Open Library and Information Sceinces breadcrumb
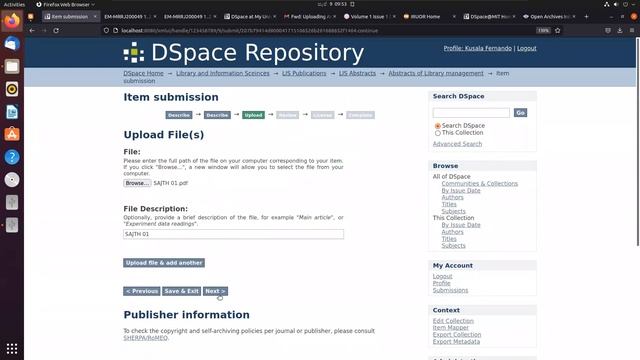The height and width of the screenshot is (360, 640). (x=223, y=73)
